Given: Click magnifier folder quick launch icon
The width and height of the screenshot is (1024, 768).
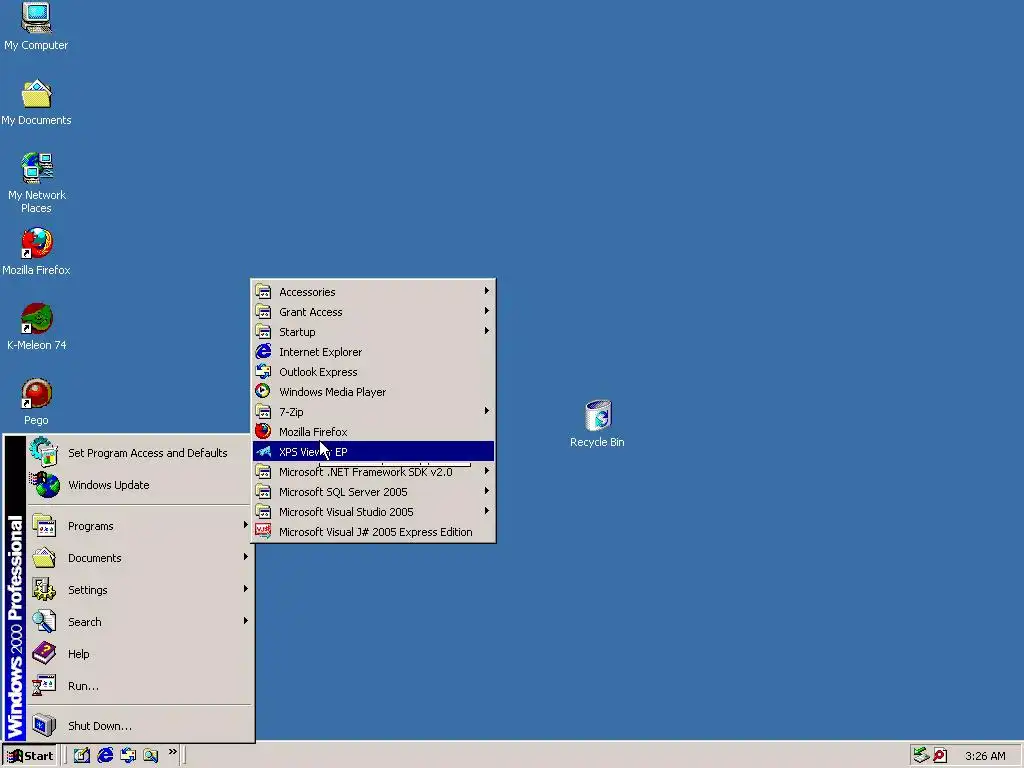Looking at the screenshot, I should (151, 756).
